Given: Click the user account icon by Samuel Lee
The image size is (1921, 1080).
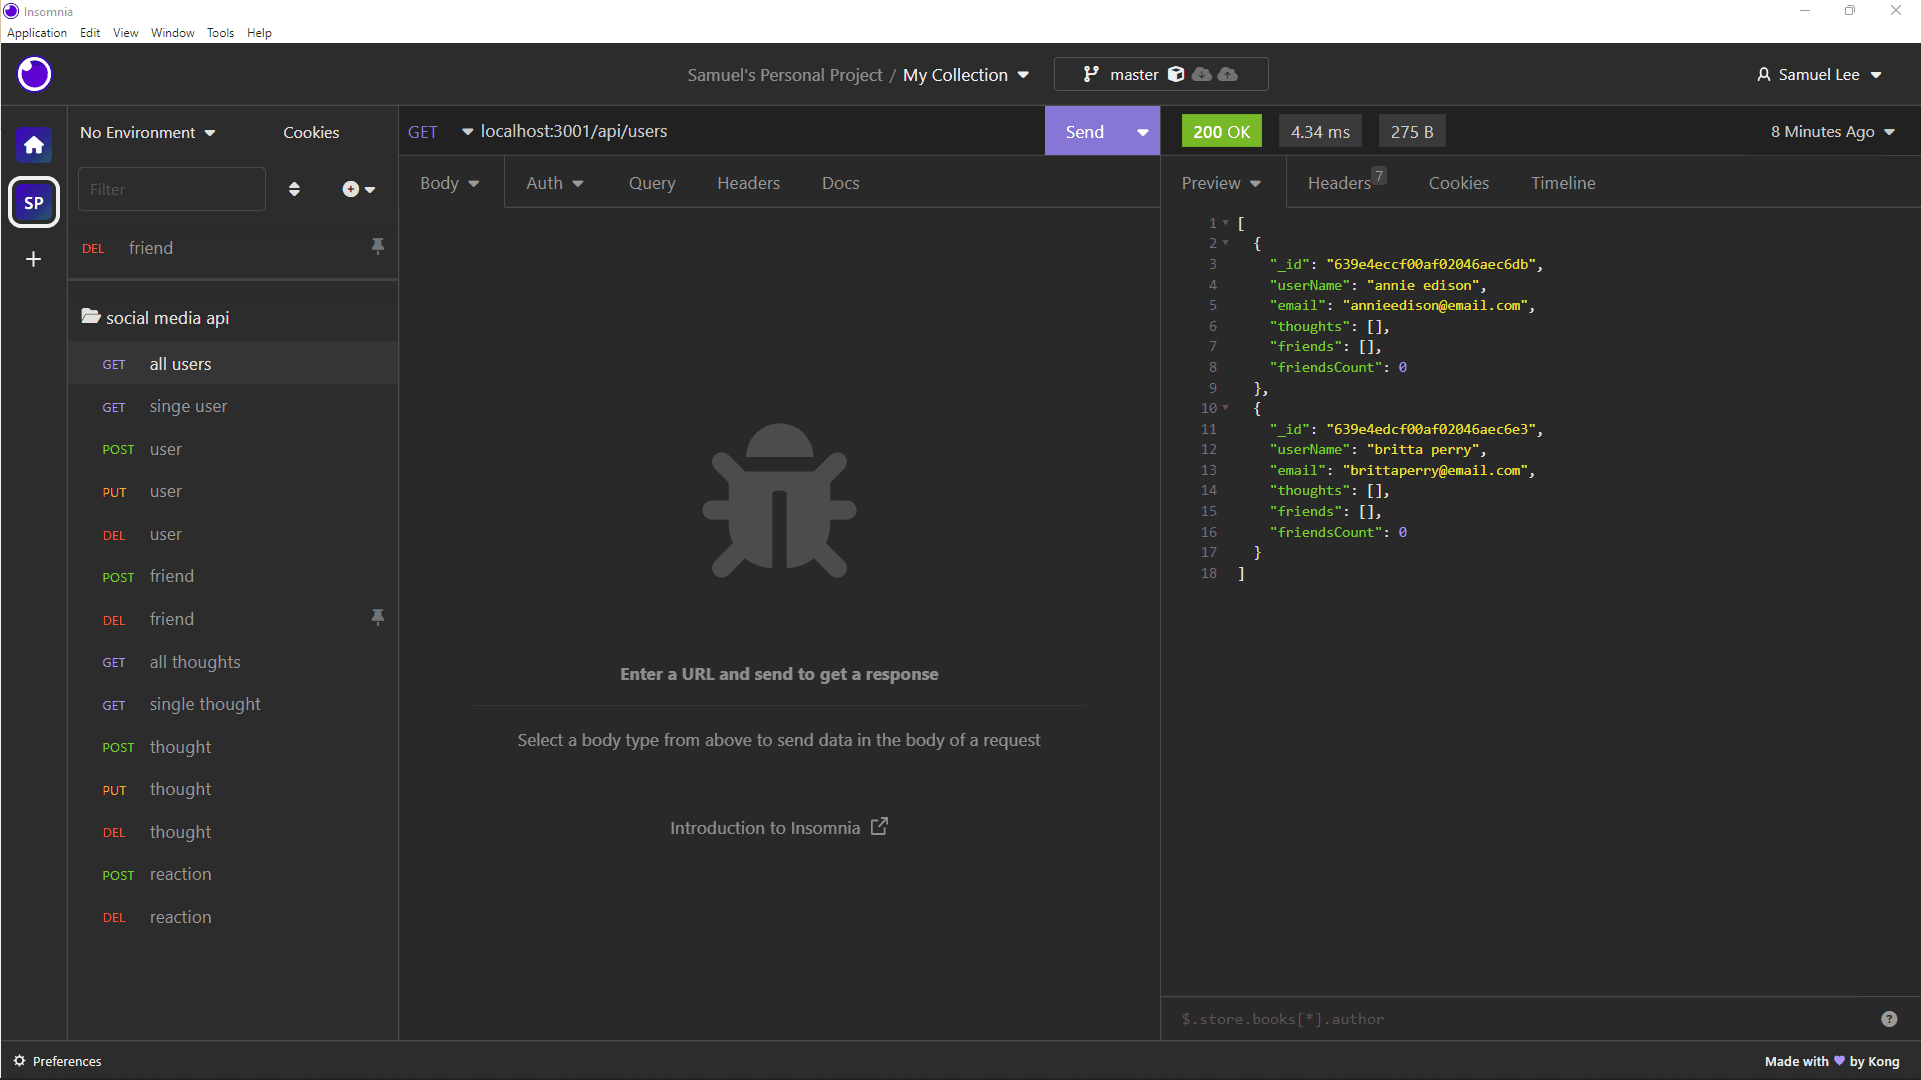Looking at the screenshot, I should click(1764, 74).
